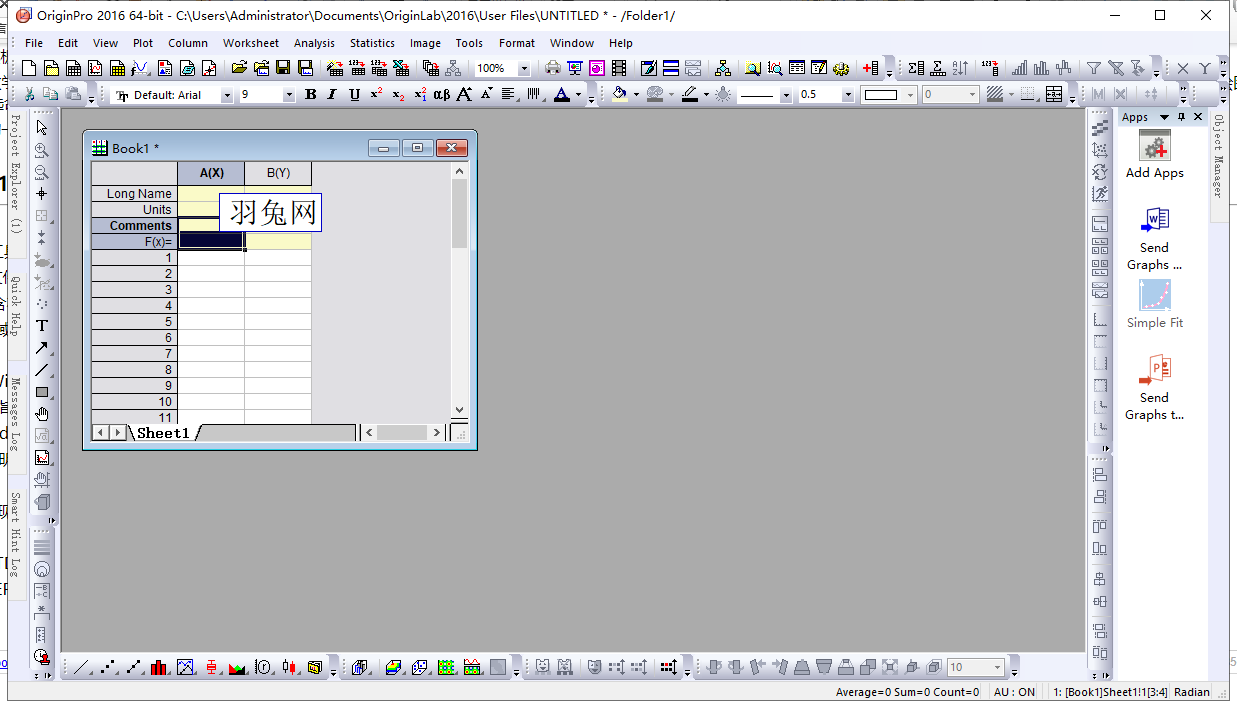The width and height of the screenshot is (1237, 708).
Task: Toggle Bold formatting
Action: [310, 94]
